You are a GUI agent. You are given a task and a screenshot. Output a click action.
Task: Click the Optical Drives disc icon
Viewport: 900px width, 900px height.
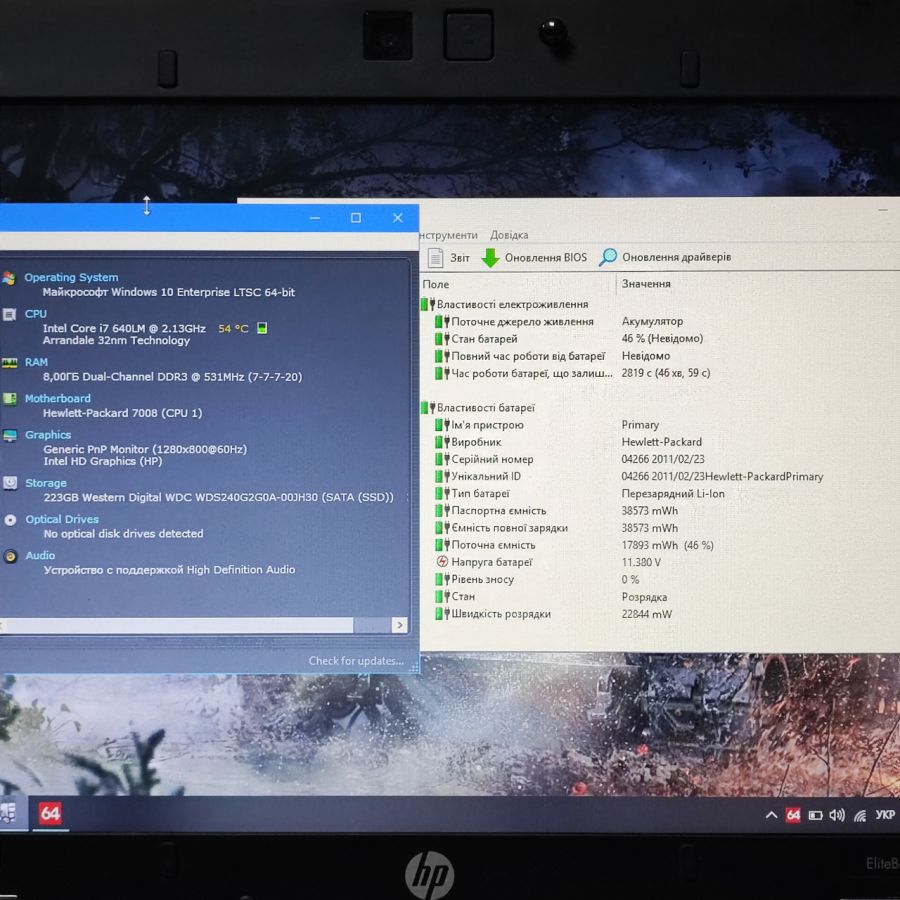[10, 520]
